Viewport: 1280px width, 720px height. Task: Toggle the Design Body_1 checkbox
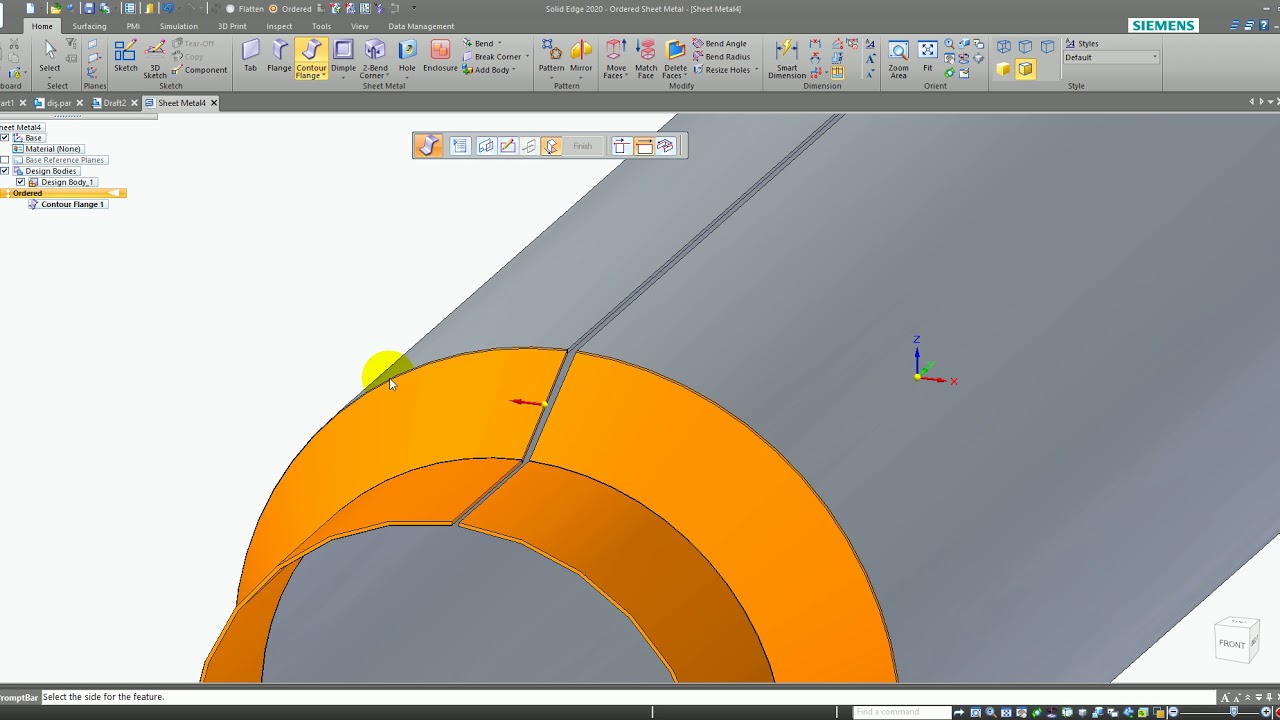(20, 182)
